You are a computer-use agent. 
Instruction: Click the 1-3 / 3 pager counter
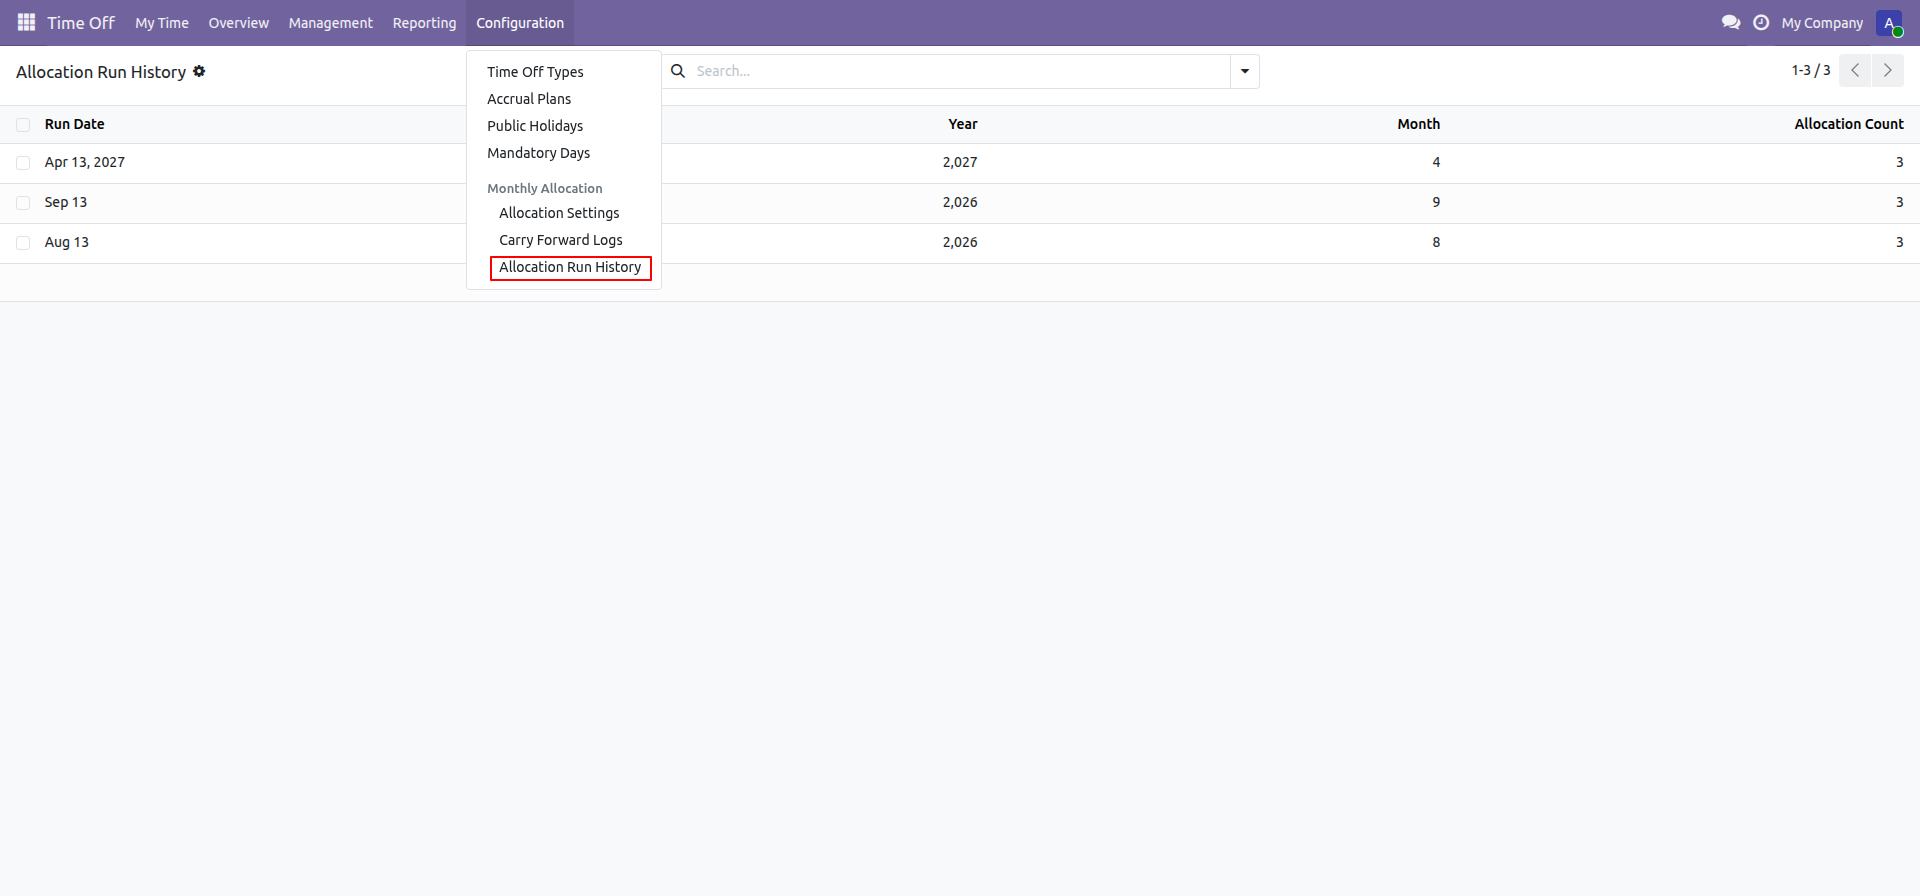click(1811, 70)
